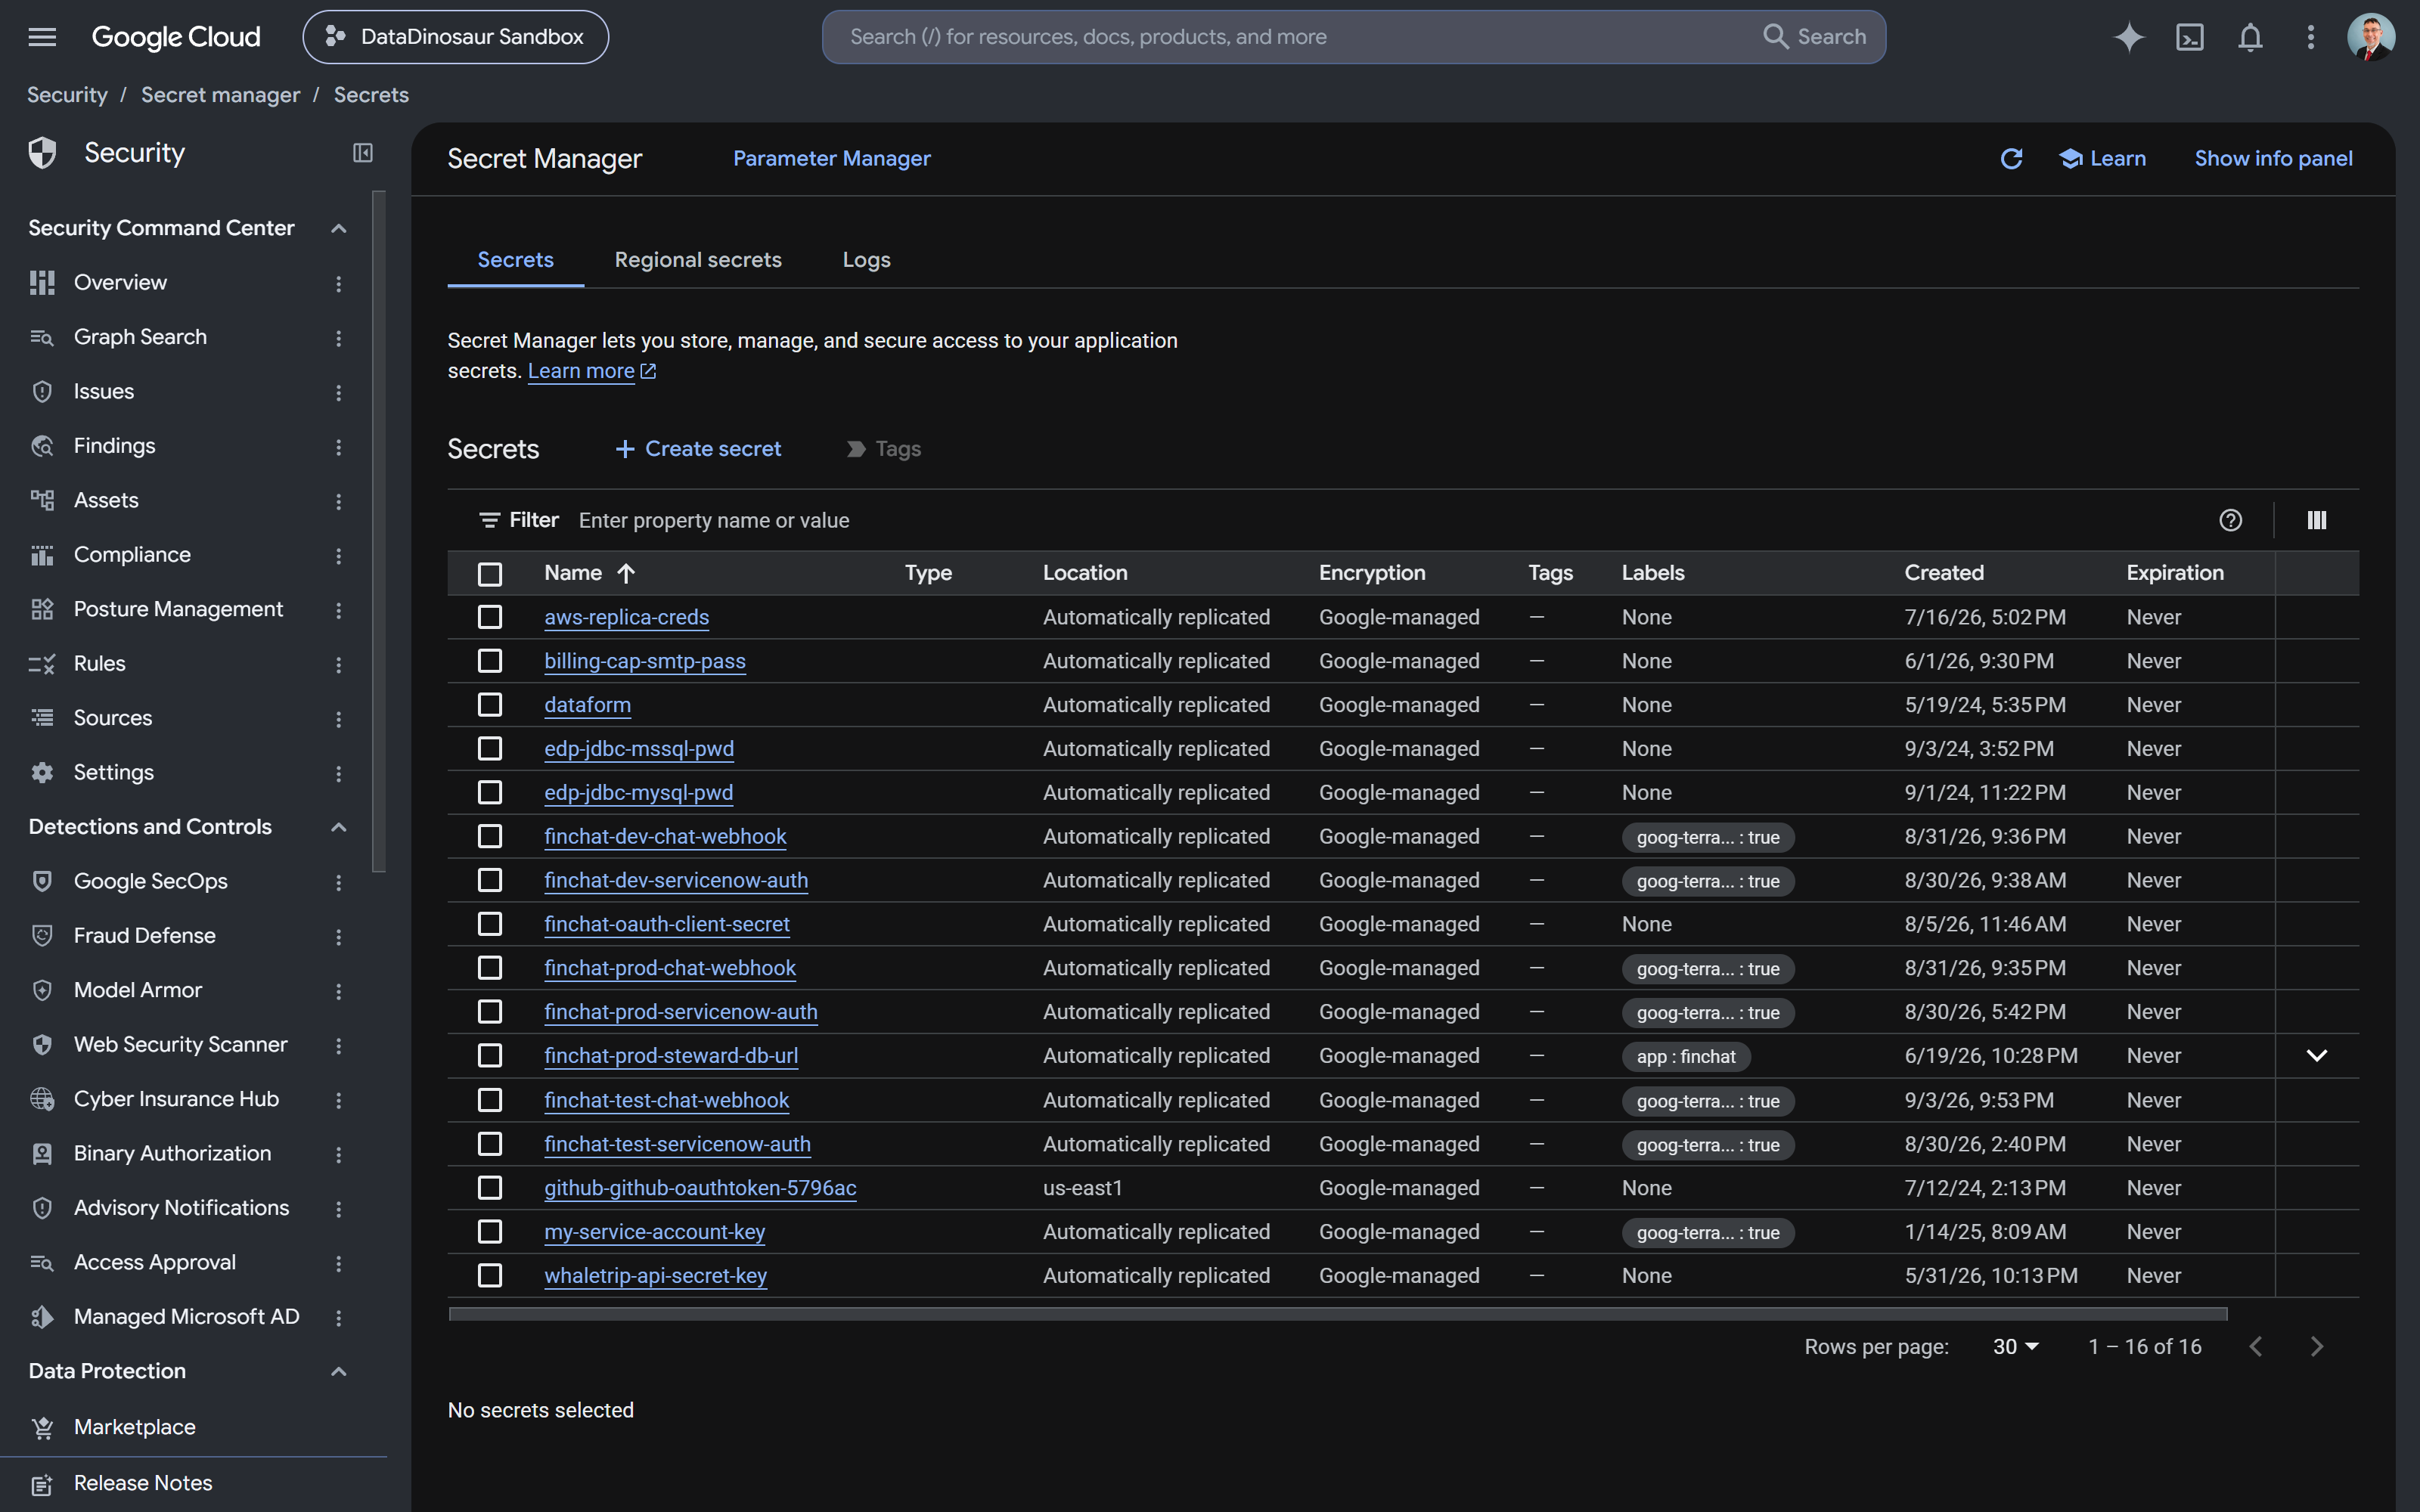Open user account avatar
The image size is (2420, 1512).
point(2370,37)
